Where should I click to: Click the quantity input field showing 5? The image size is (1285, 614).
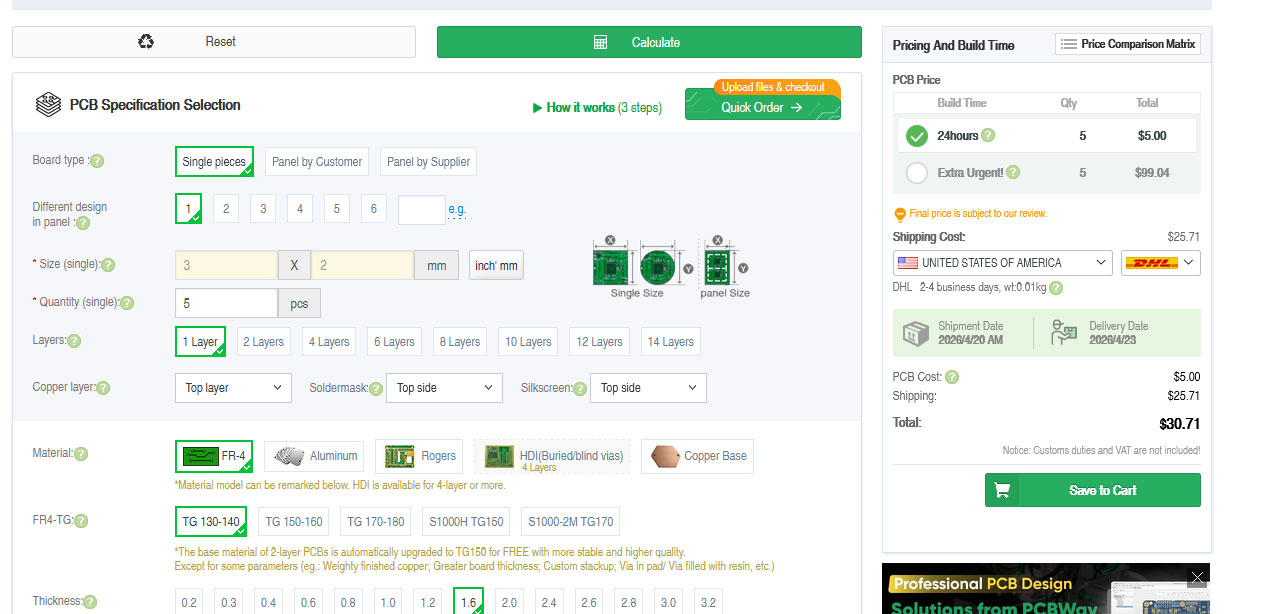point(226,303)
